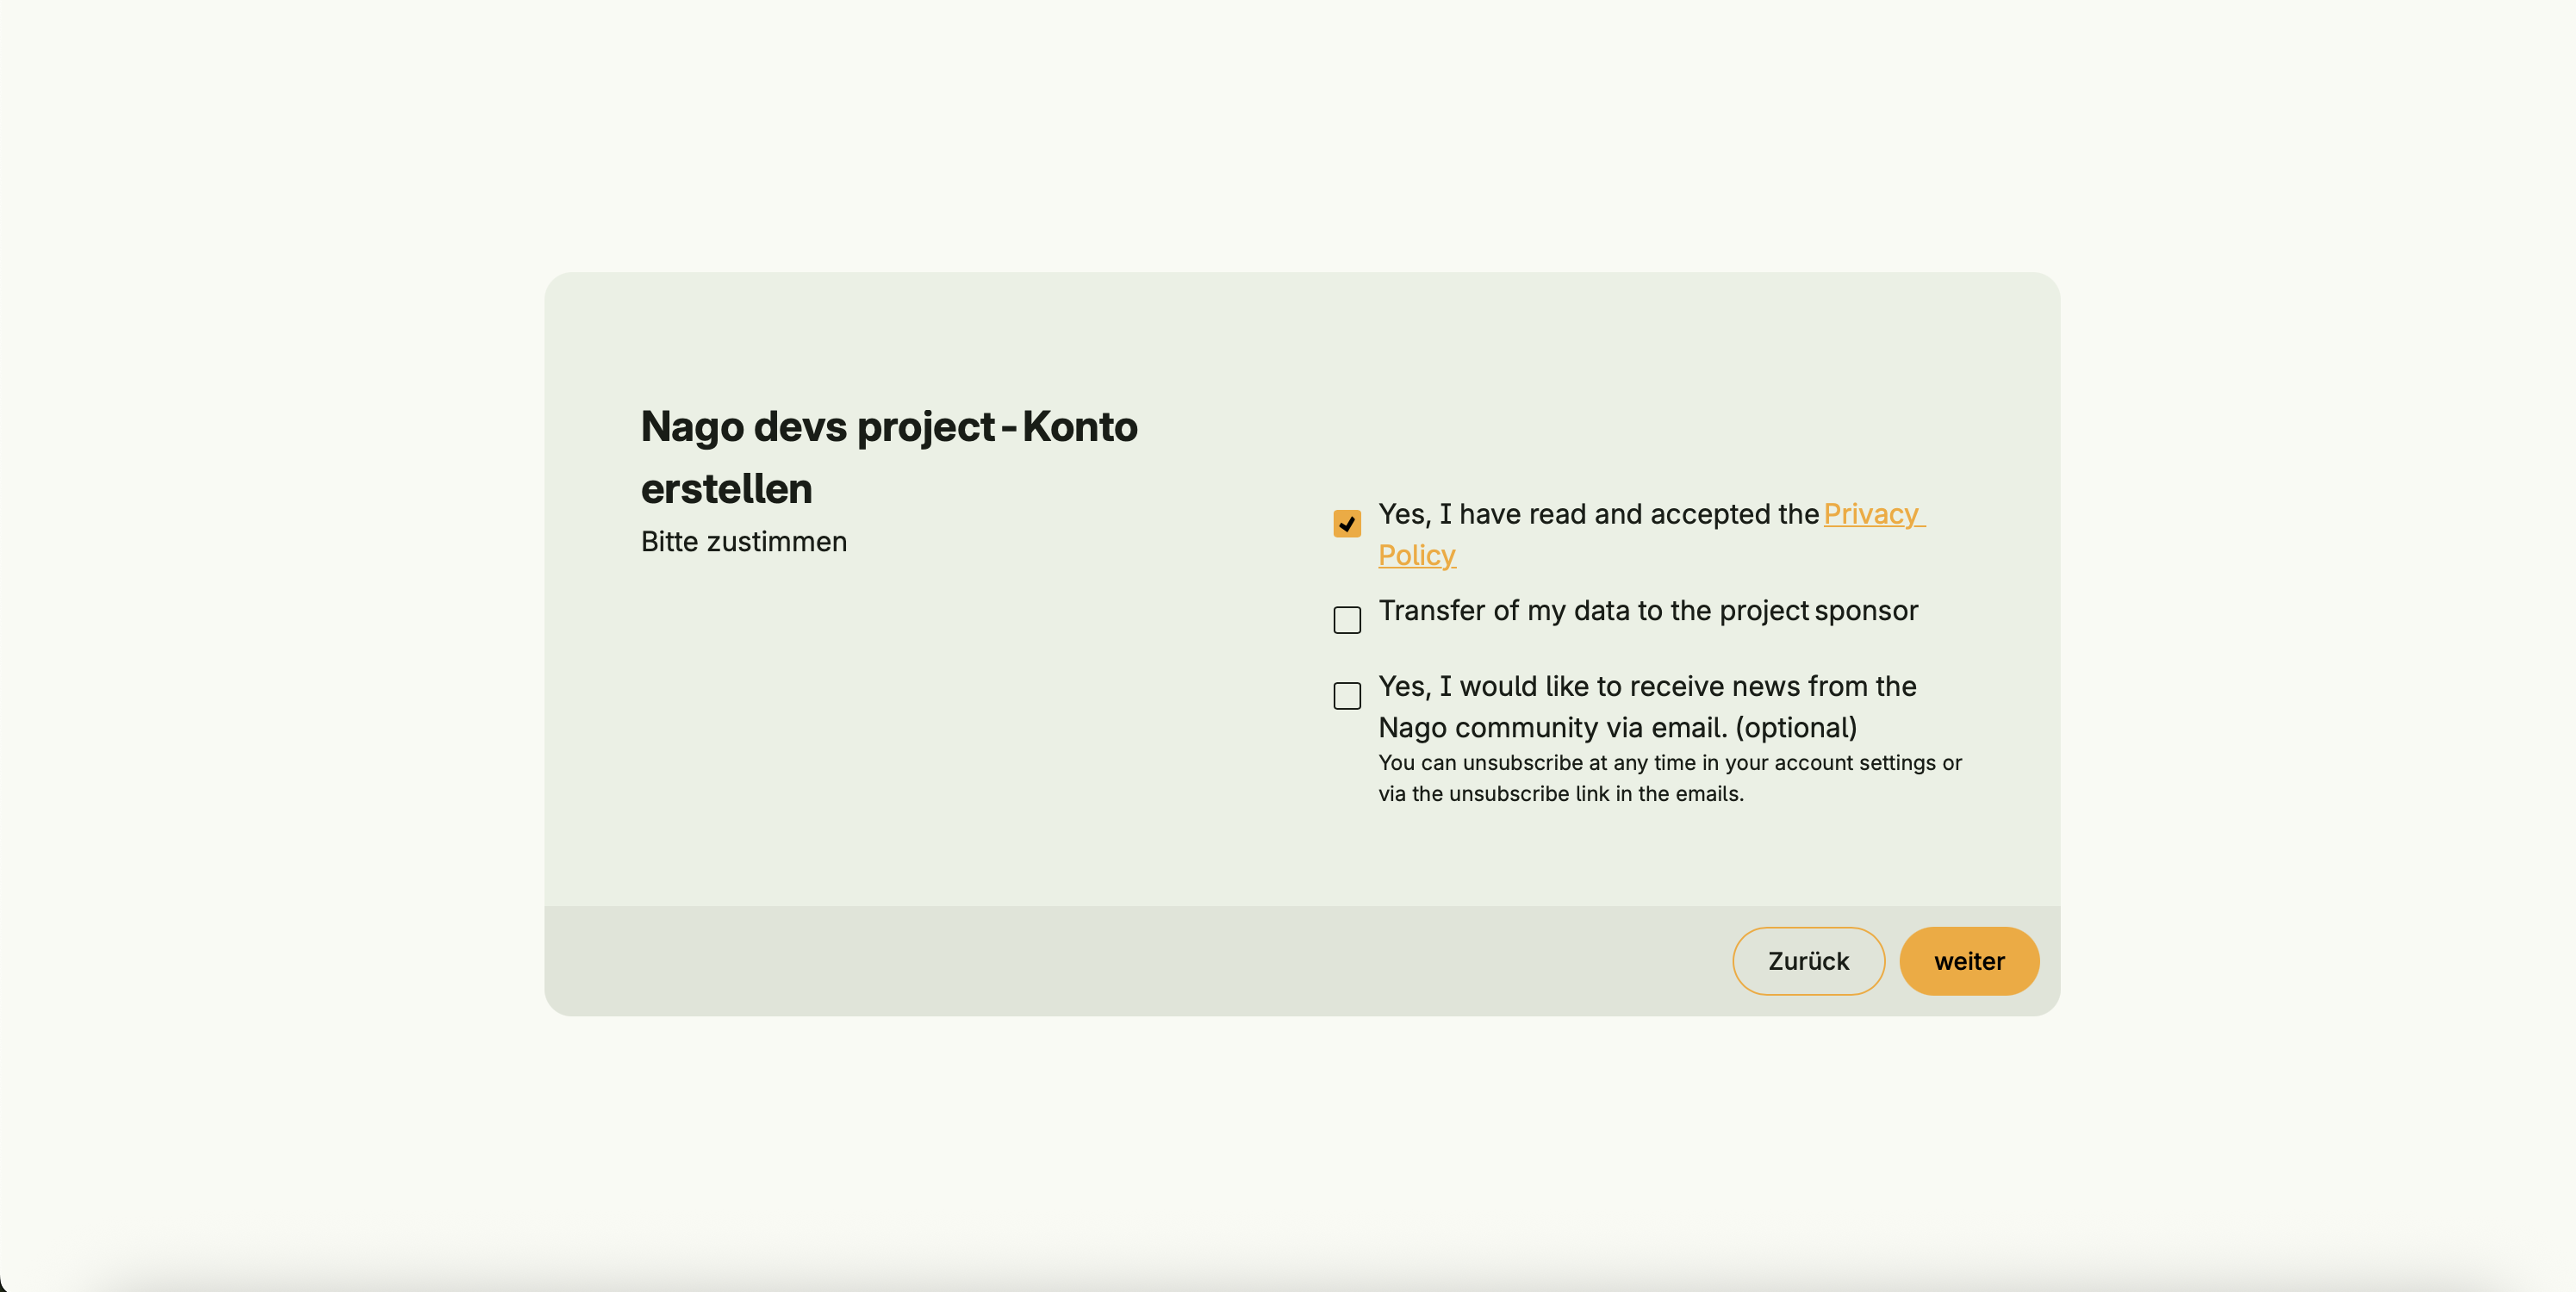2576x1292 pixels.
Task: Click the word 'erstellen' in the heading
Action: click(x=726, y=489)
